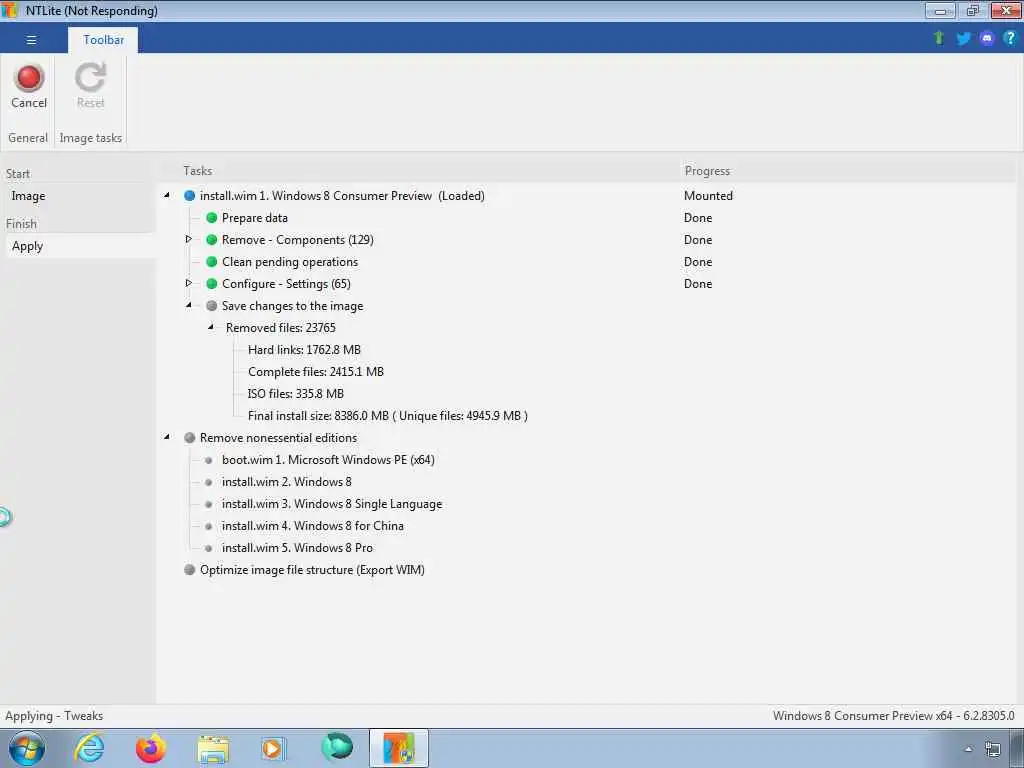Expand the Configure - Settings (65) node
Screen dimensions: 1024x768
pos(189,283)
